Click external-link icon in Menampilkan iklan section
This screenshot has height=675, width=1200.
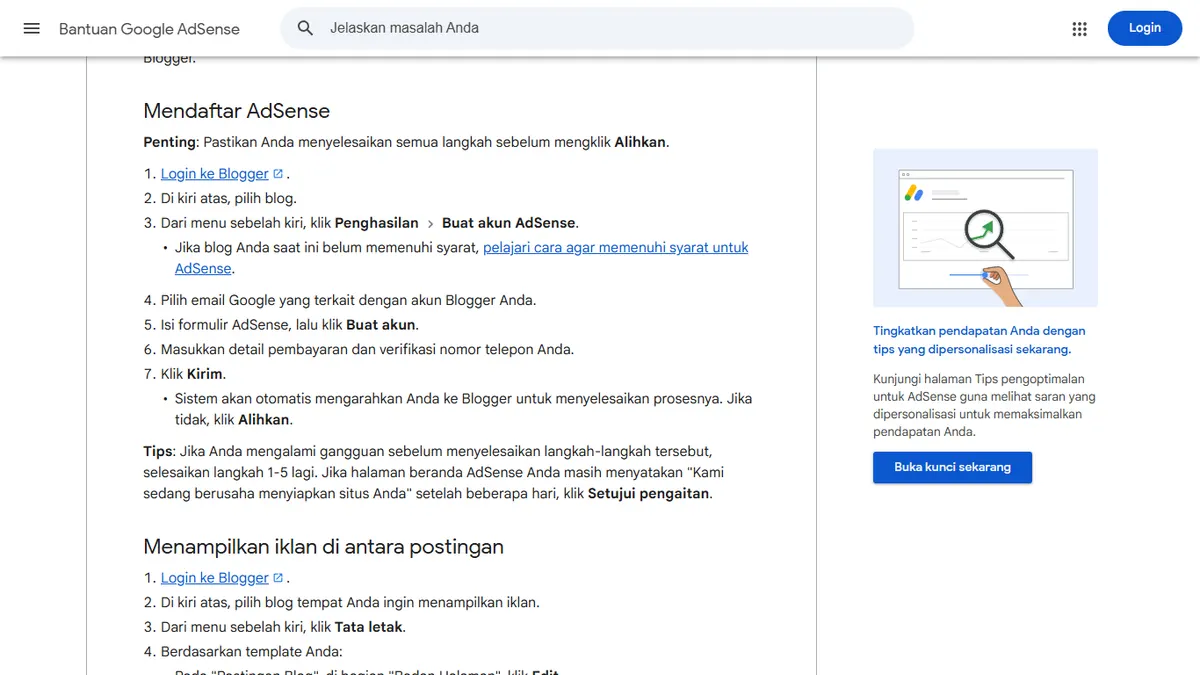[278, 577]
